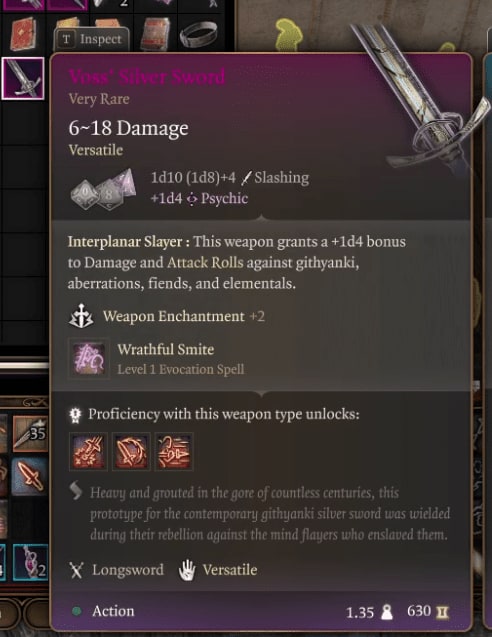Select Voss' Silver Sword inventory slot
This screenshot has width=492, height=637.
tap(23, 78)
